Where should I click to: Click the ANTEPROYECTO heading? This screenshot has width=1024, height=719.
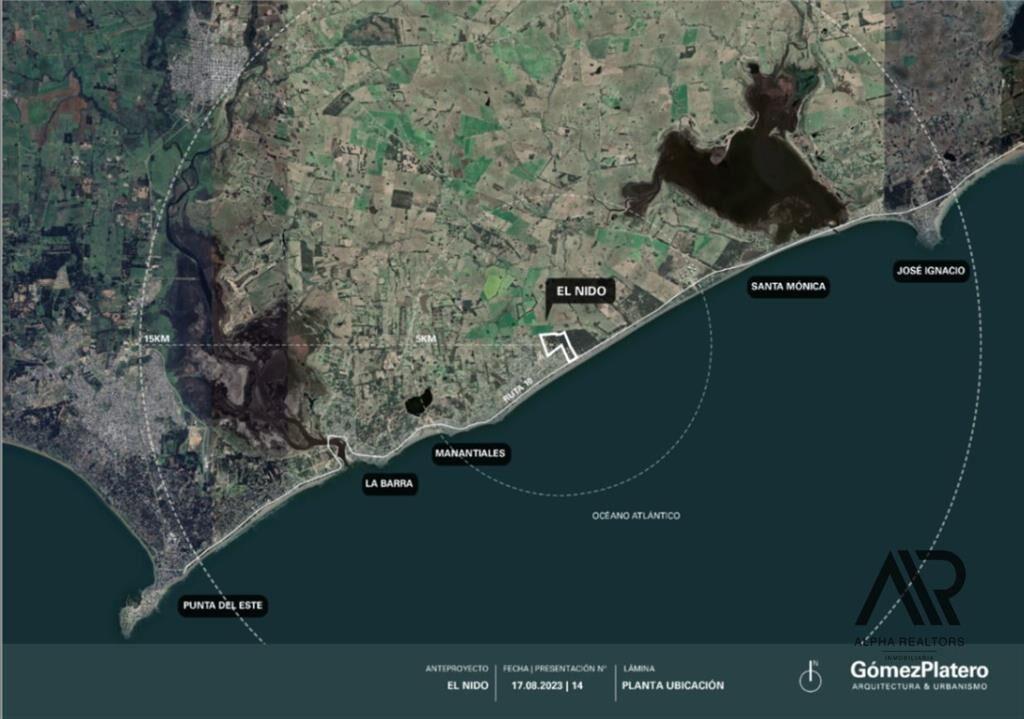coord(456,669)
